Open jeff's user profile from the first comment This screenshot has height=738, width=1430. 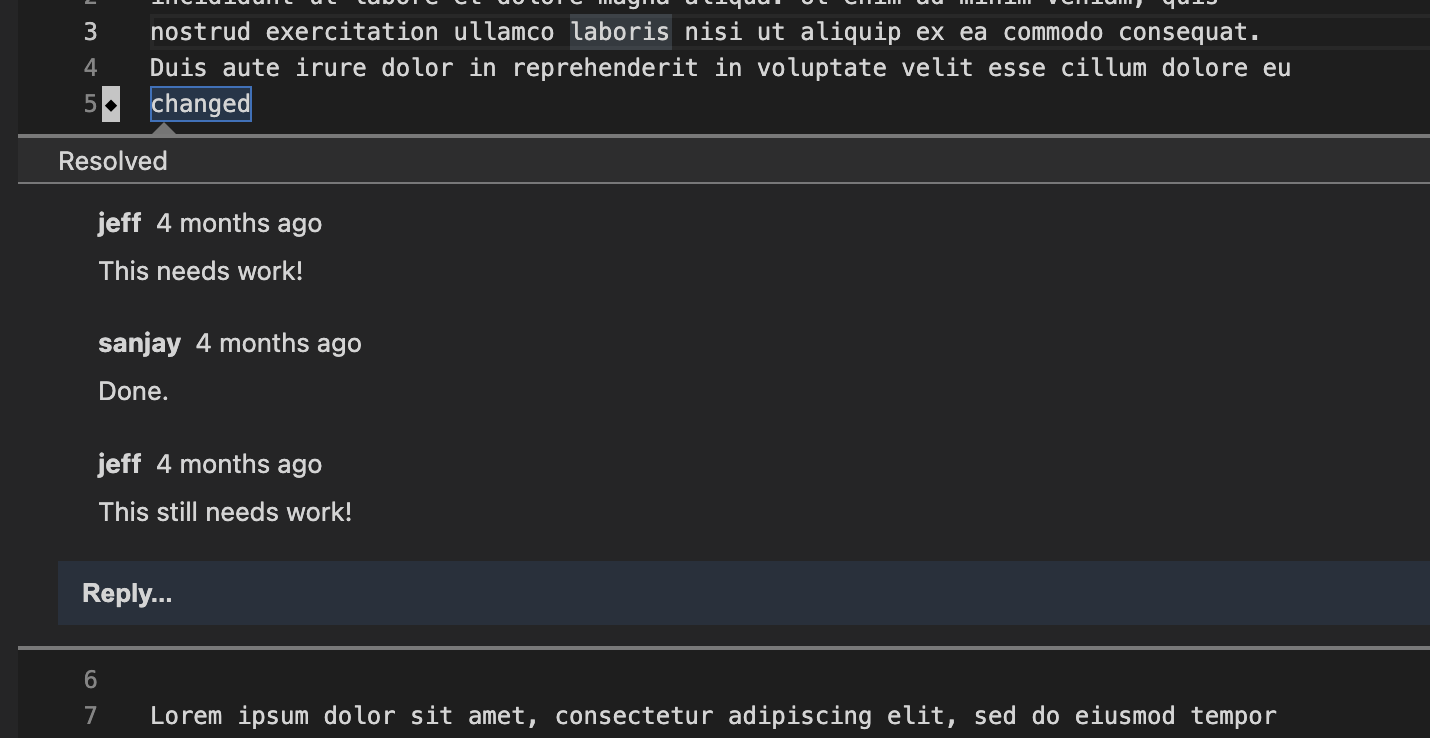(x=119, y=222)
